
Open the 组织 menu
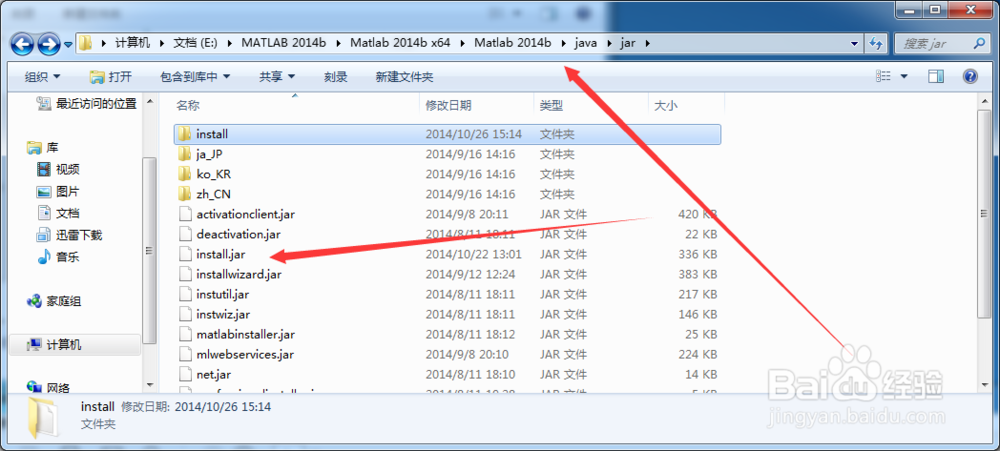(x=42, y=77)
